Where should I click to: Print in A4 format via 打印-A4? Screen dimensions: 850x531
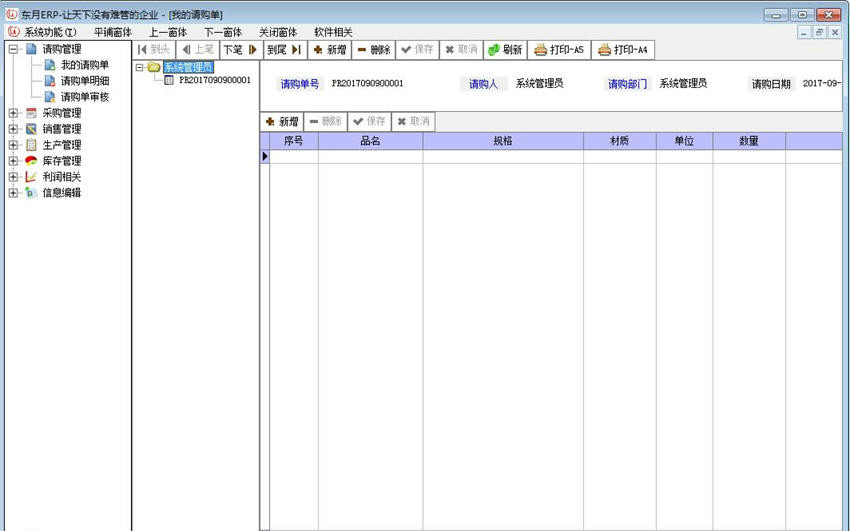623,50
